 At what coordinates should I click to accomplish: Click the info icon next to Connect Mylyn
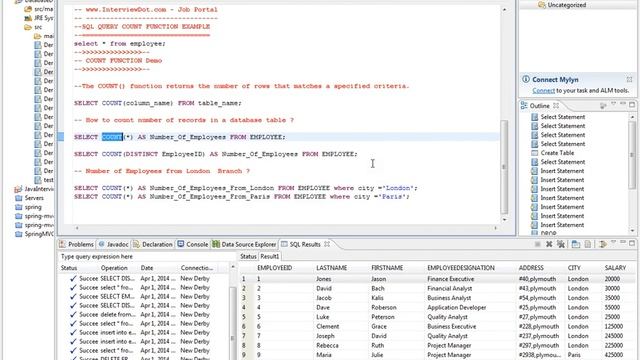(x=526, y=79)
